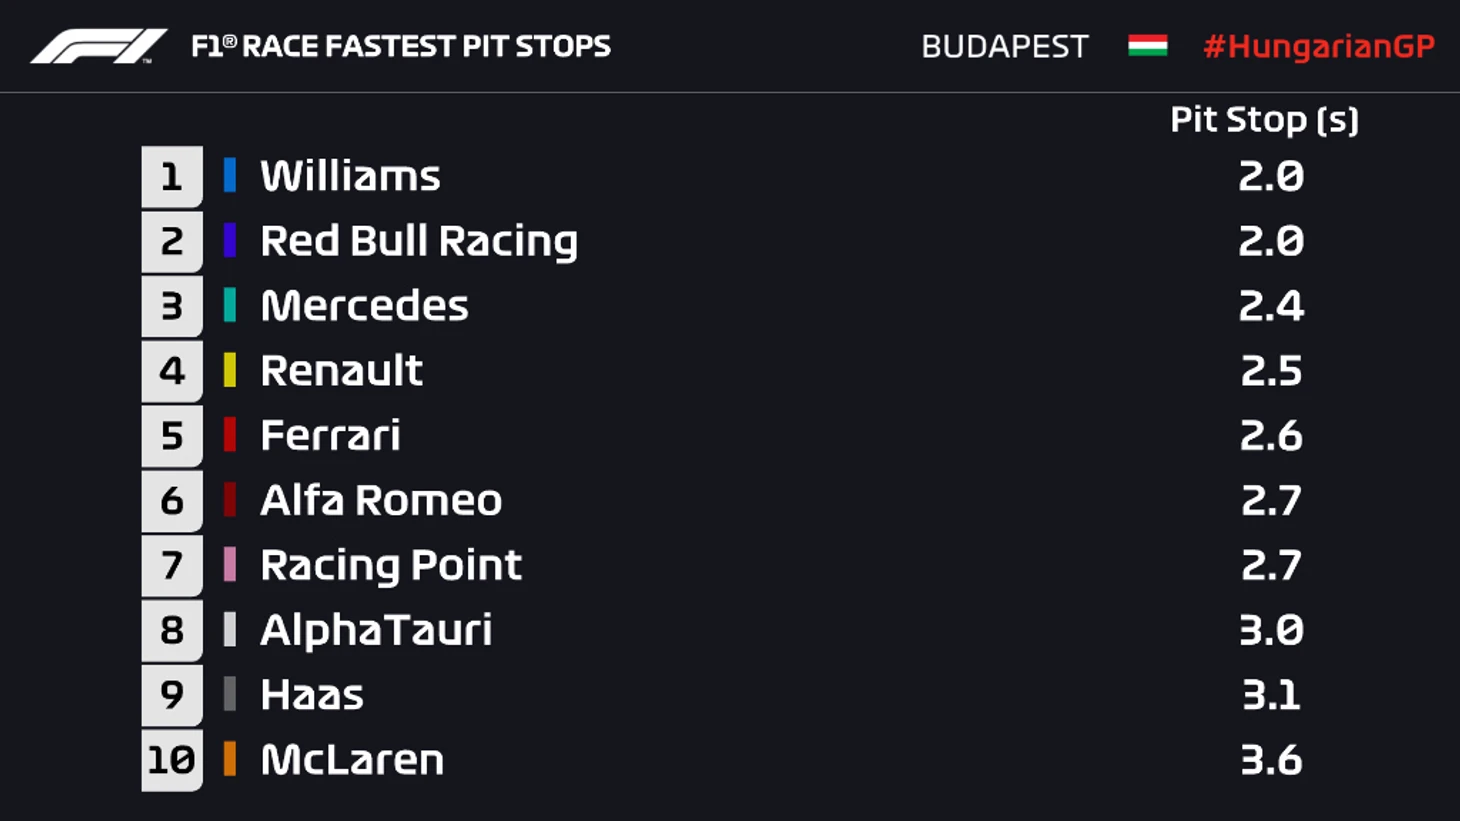Screen dimensions: 1460x821
Task: Click the F1 logo in header
Action: coord(98,46)
